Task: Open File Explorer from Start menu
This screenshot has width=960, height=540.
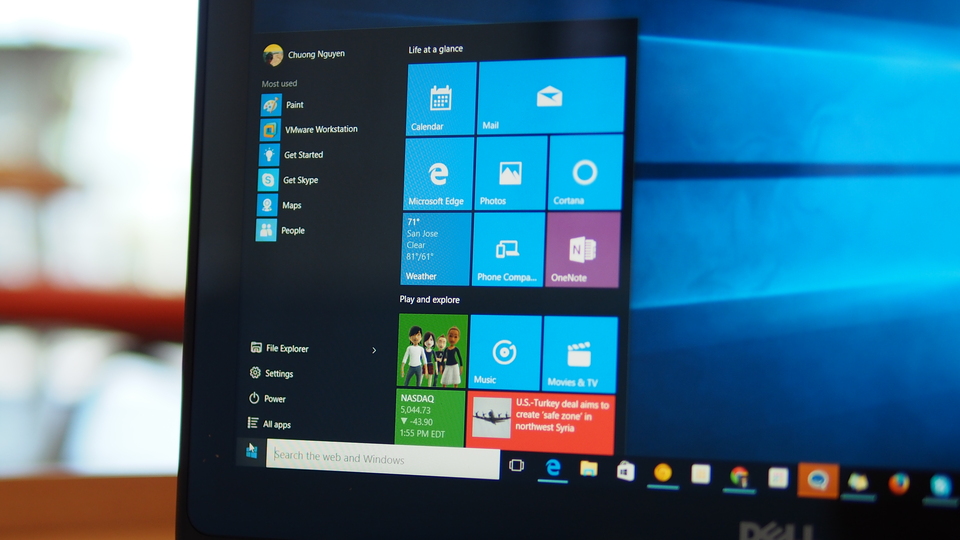Action: pyautogui.click(x=280, y=348)
